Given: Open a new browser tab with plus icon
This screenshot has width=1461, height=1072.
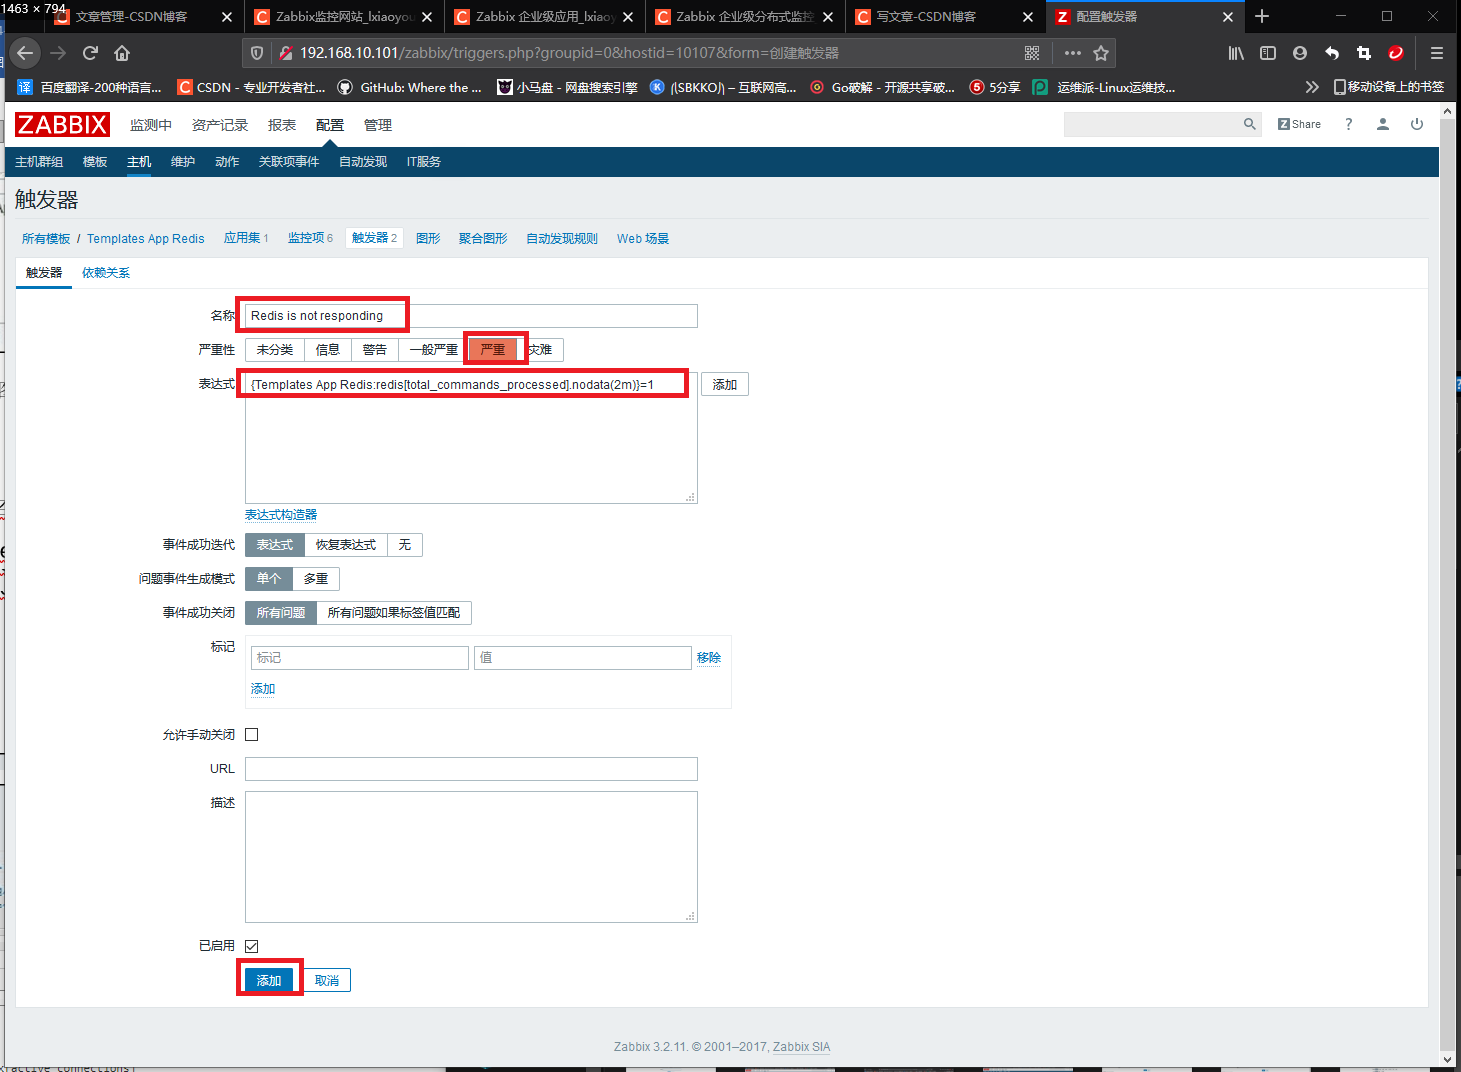Looking at the screenshot, I should [x=1262, y=16].
